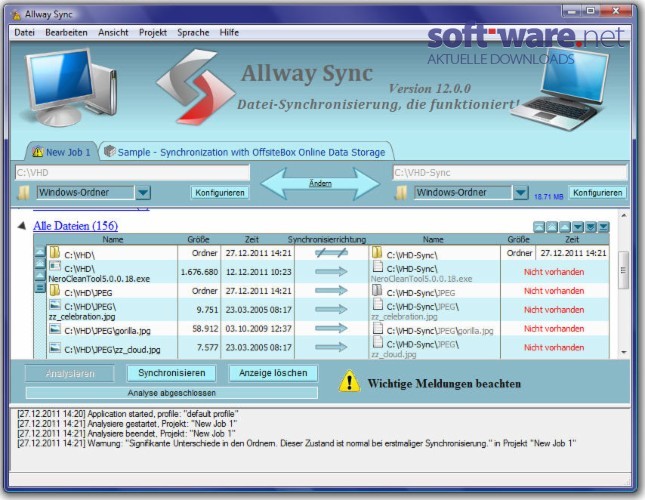
Task: Click Nicht vorhanden in the gorilla.jpg row
Action: 554,329
